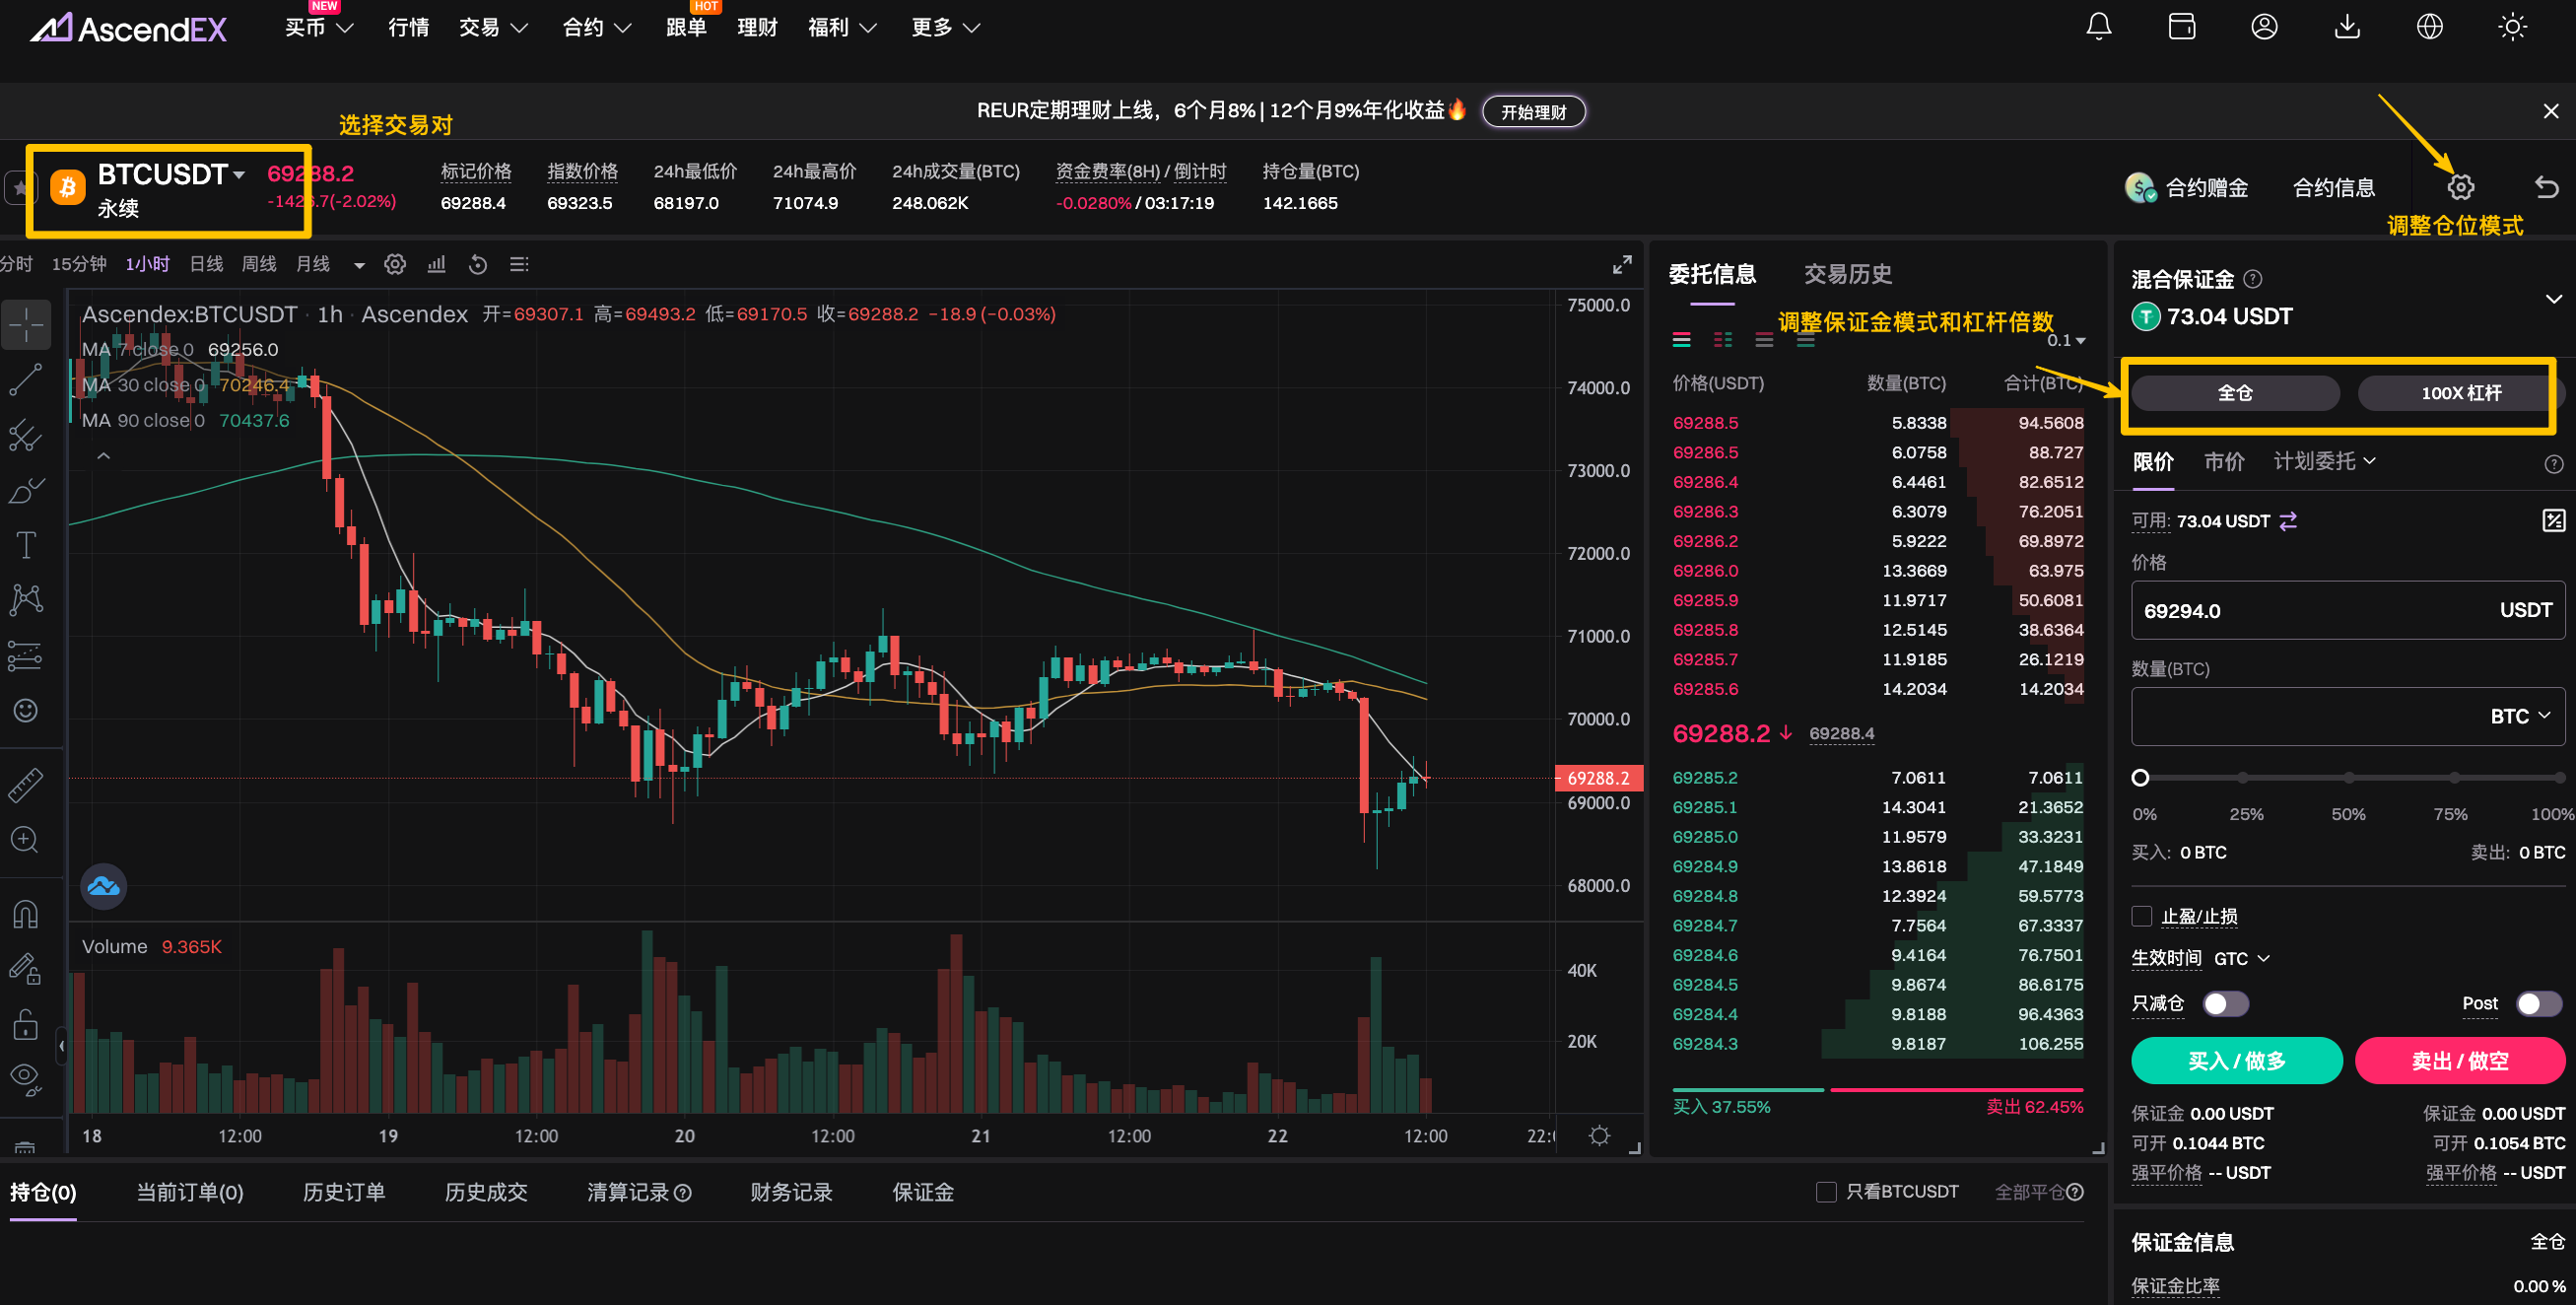Click the chart settings gear icon
Image resolution: width=2576 pixels, height=1305 pixels.
click(x=395, y=264)
